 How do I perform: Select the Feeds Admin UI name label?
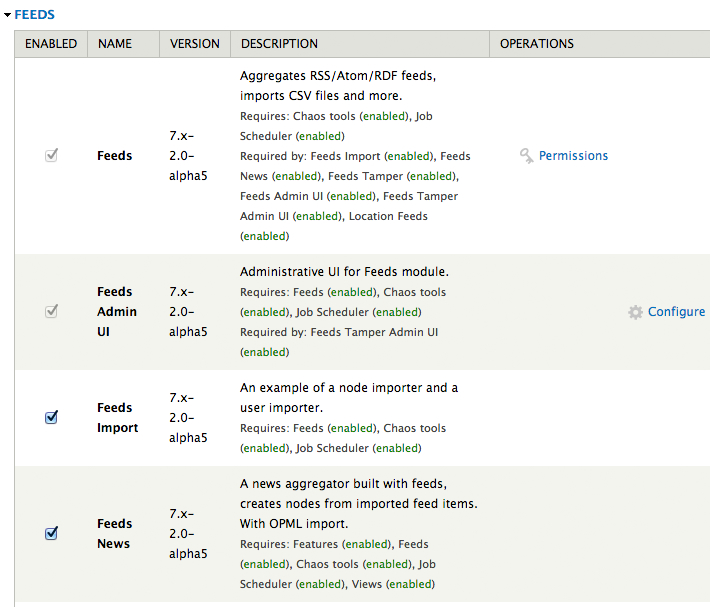[116, 312]
